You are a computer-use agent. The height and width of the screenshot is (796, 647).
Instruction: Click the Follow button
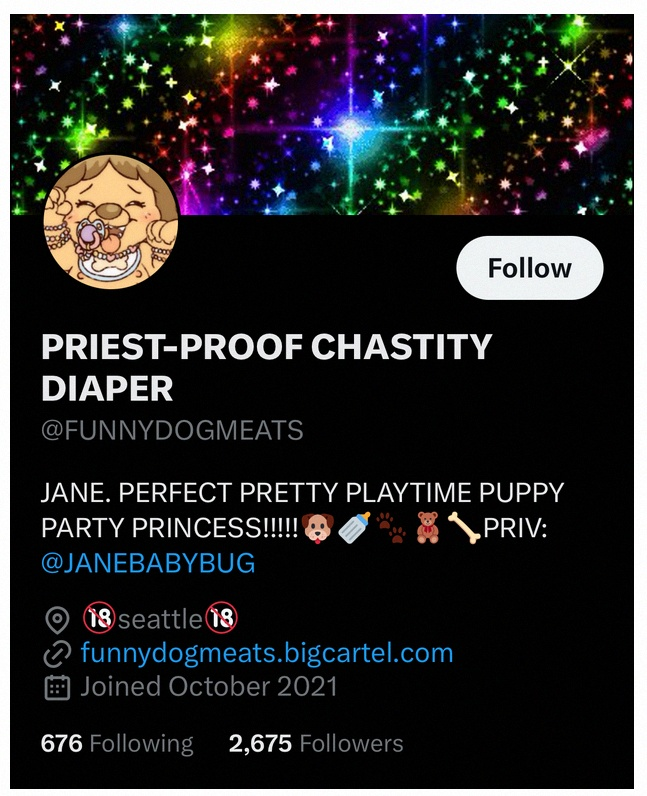(x=530, y=268)
